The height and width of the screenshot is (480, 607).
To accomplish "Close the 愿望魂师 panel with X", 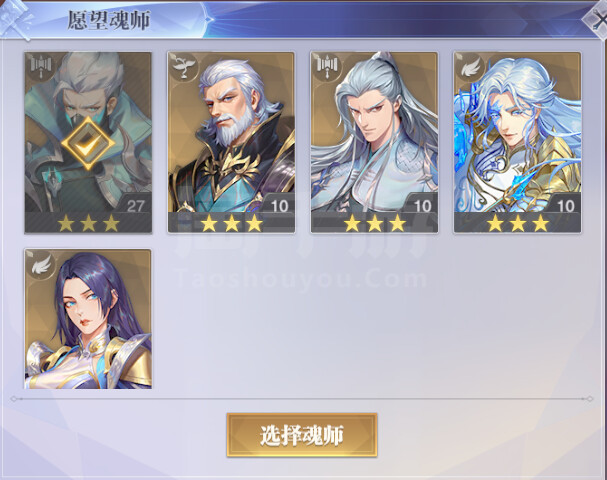I will [x=597, y=22].
